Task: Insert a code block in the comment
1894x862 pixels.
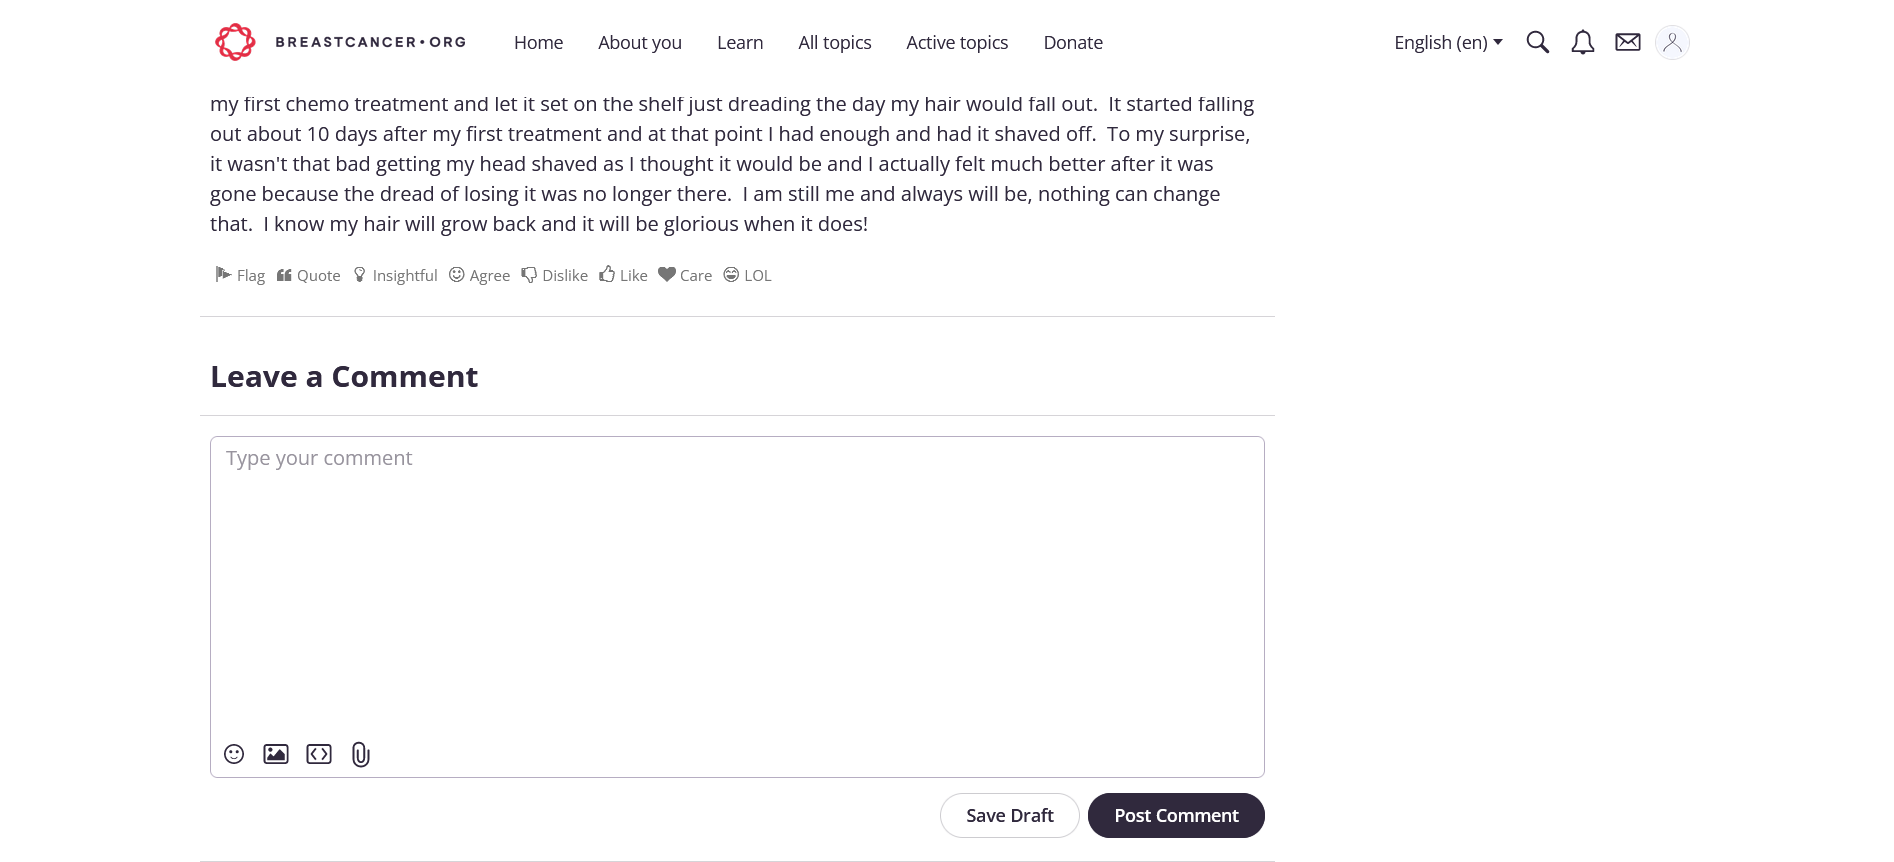Action: [318, 754]
